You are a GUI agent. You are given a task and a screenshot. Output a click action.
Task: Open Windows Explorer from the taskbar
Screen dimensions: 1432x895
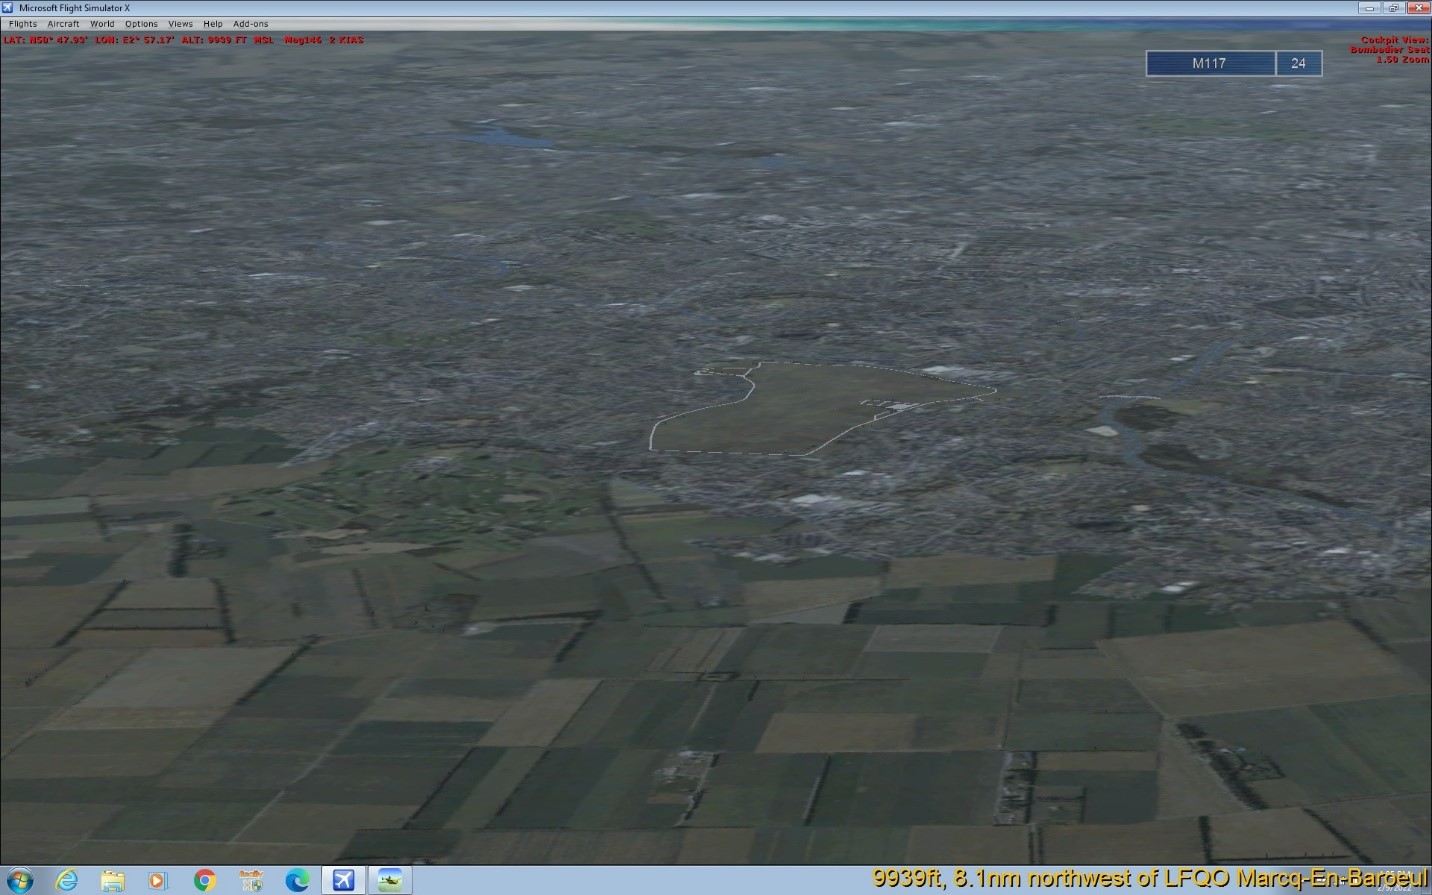tap(112, 880)
